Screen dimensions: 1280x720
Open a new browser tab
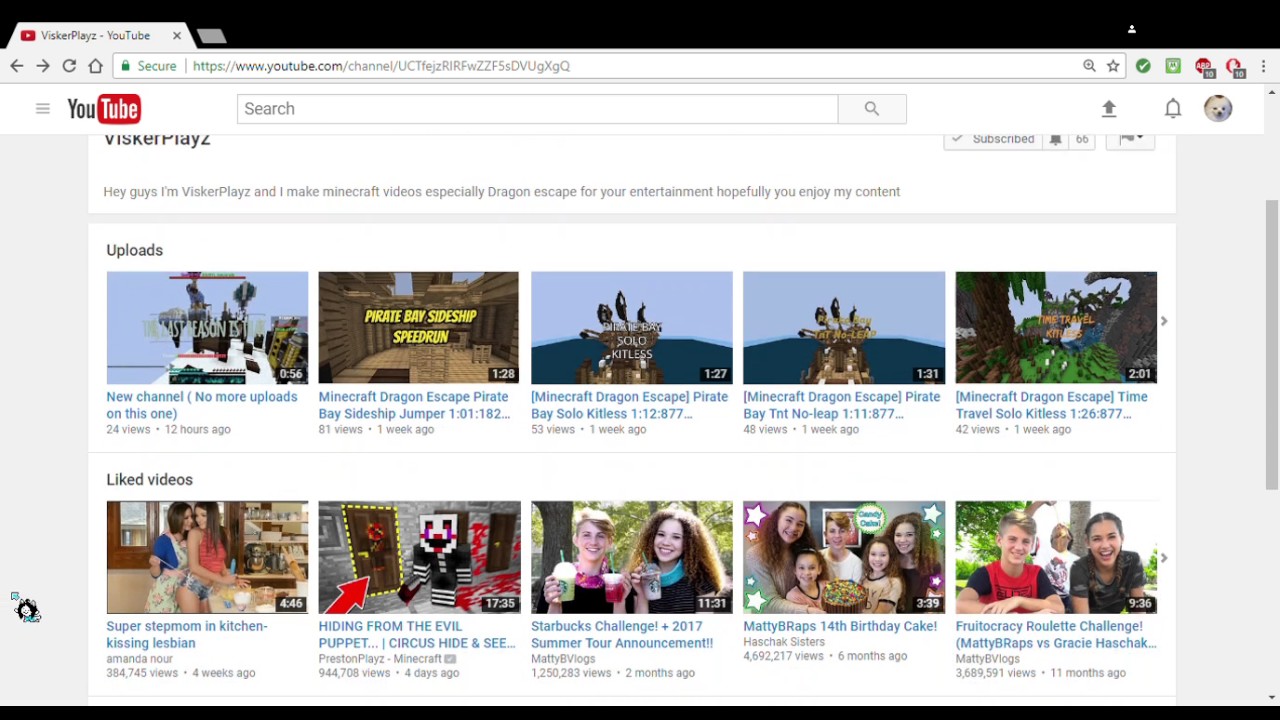[212, 36]
